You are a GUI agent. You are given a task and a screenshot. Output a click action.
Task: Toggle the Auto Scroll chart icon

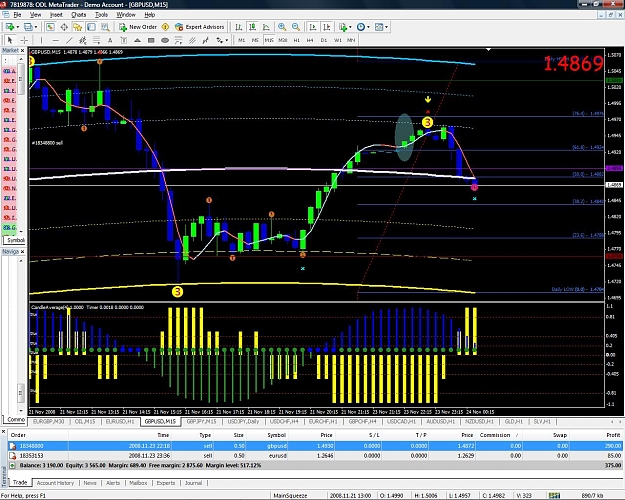(313, 27)
